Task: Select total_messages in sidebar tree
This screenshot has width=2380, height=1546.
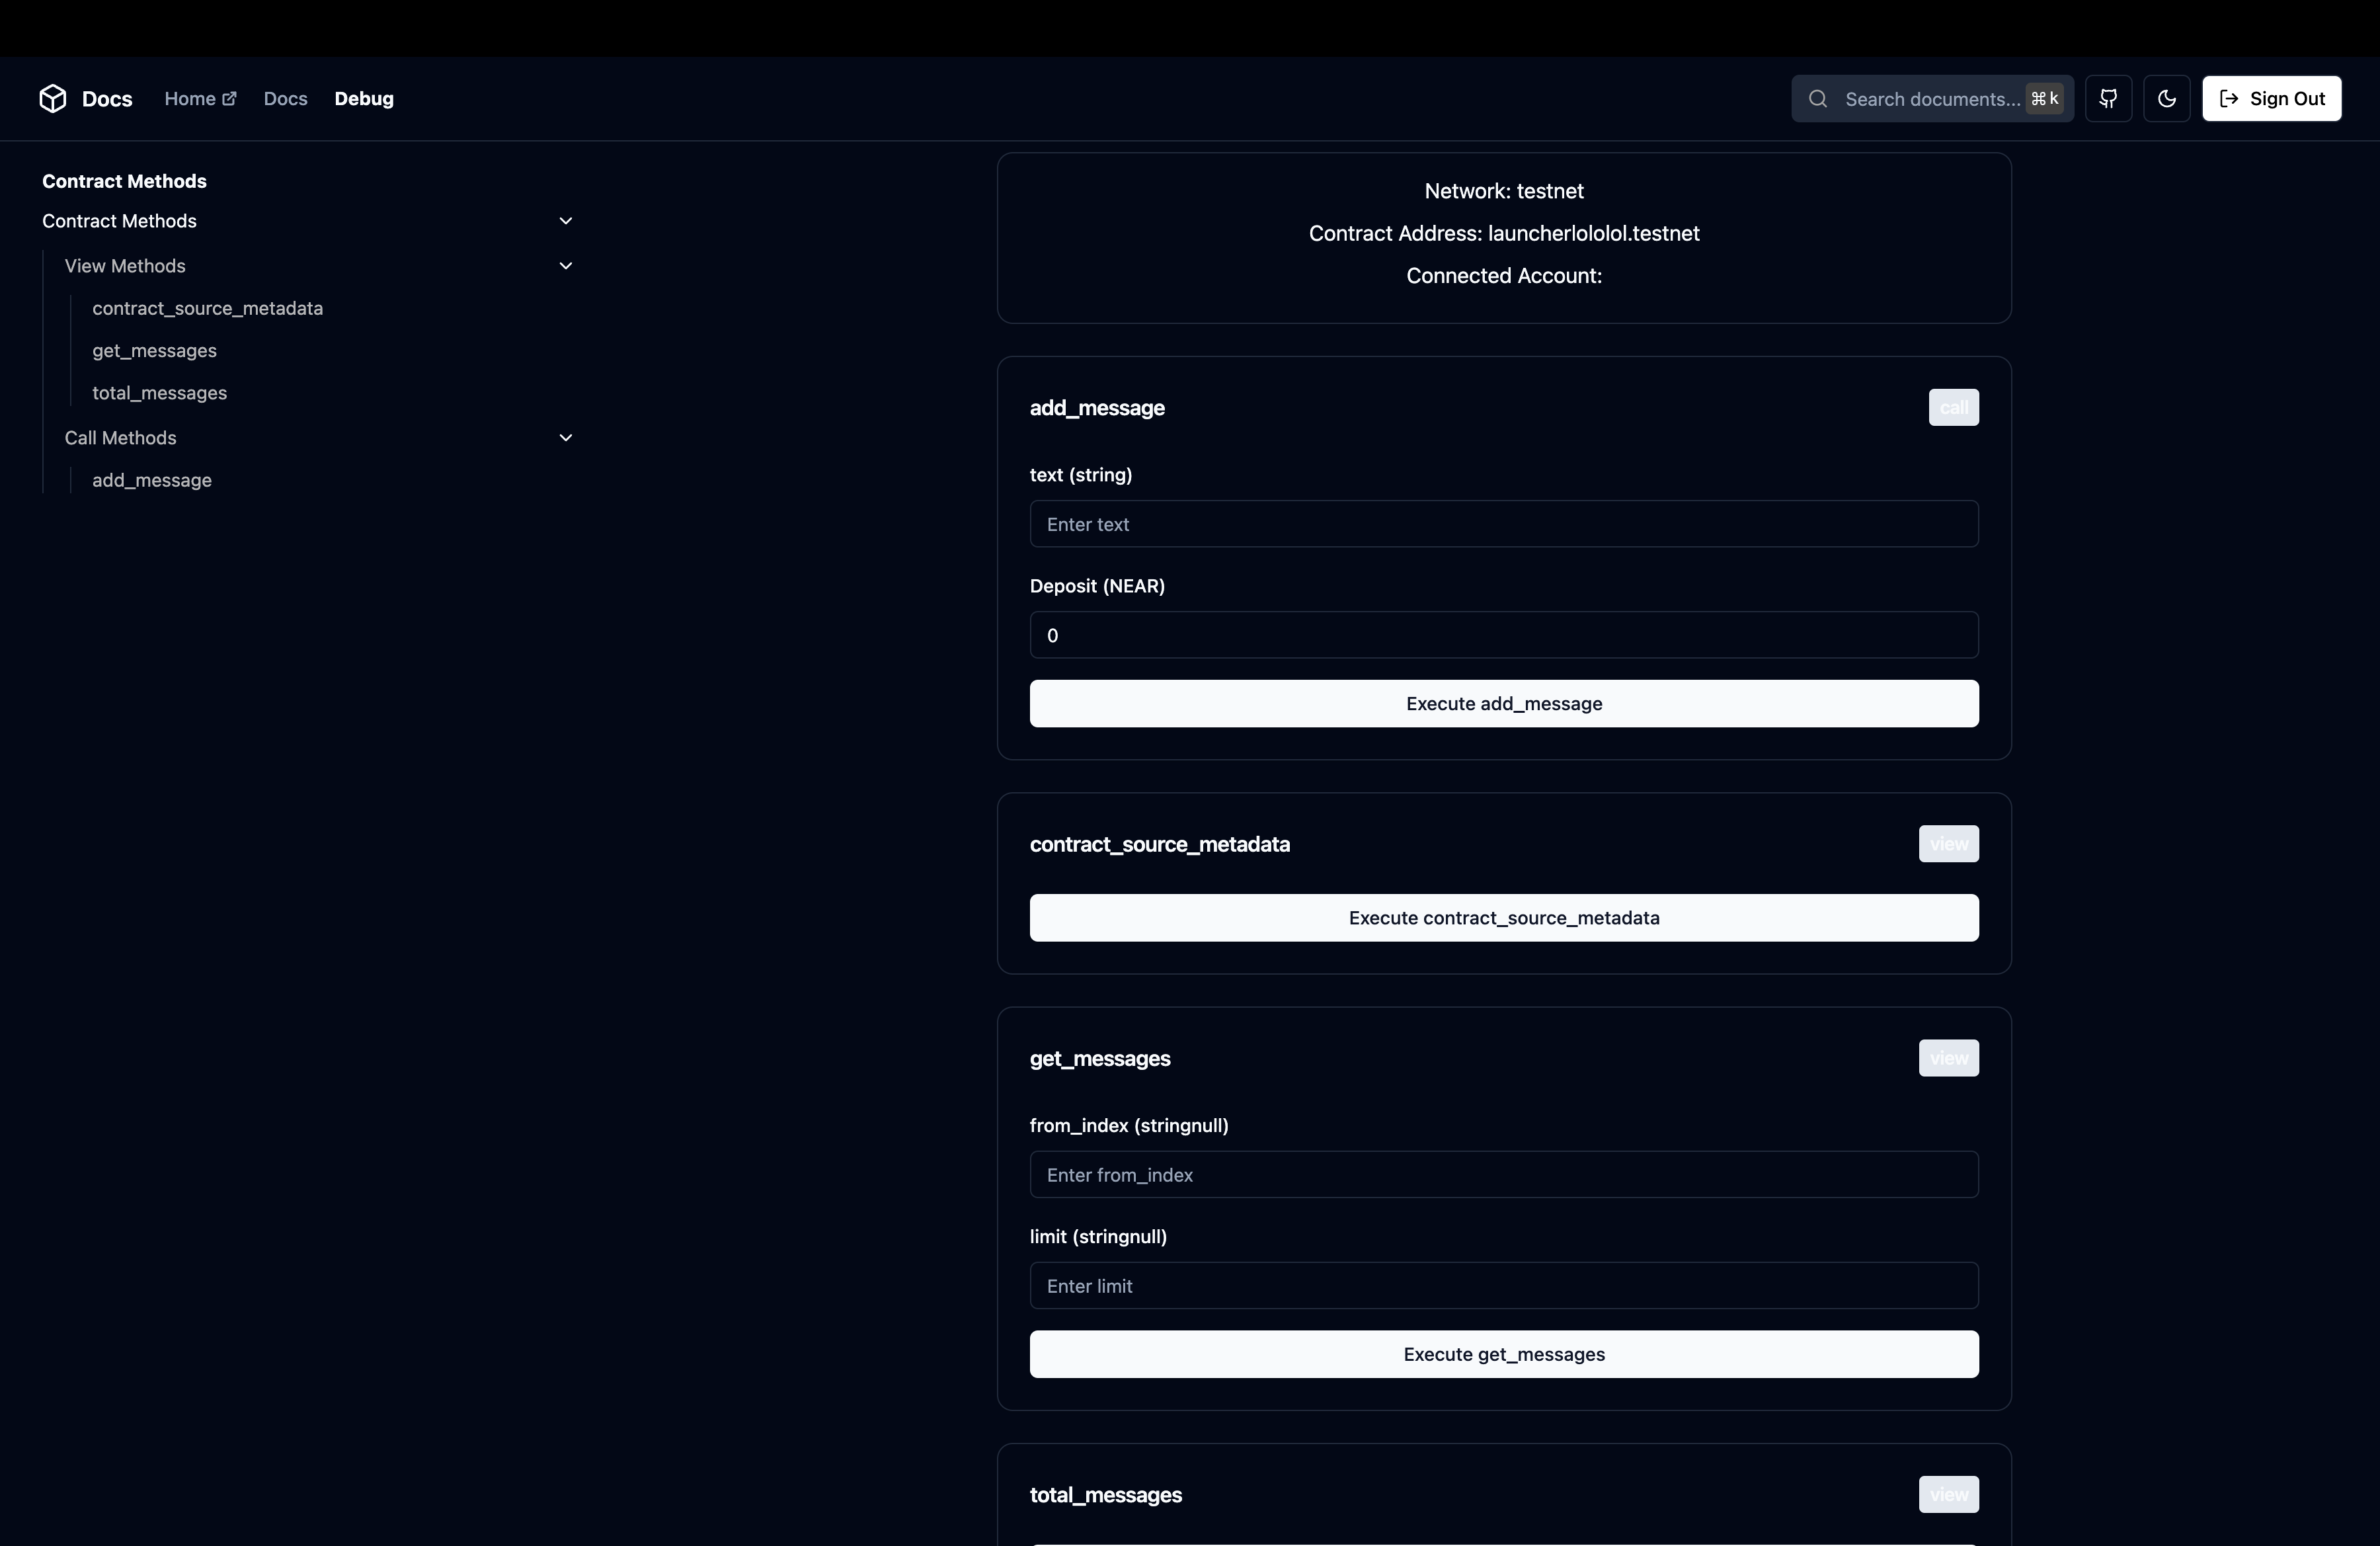Action: click(159, 393)
